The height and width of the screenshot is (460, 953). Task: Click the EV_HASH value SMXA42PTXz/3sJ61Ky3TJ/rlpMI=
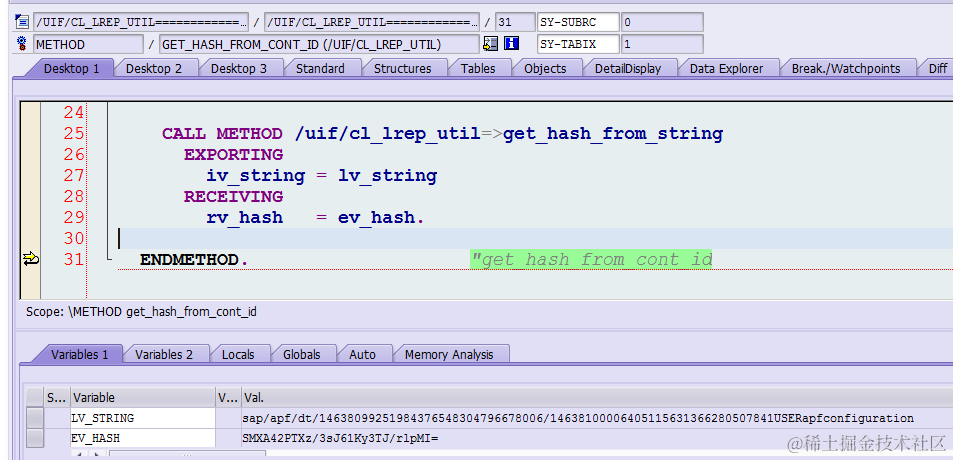(x=340, y=438)
